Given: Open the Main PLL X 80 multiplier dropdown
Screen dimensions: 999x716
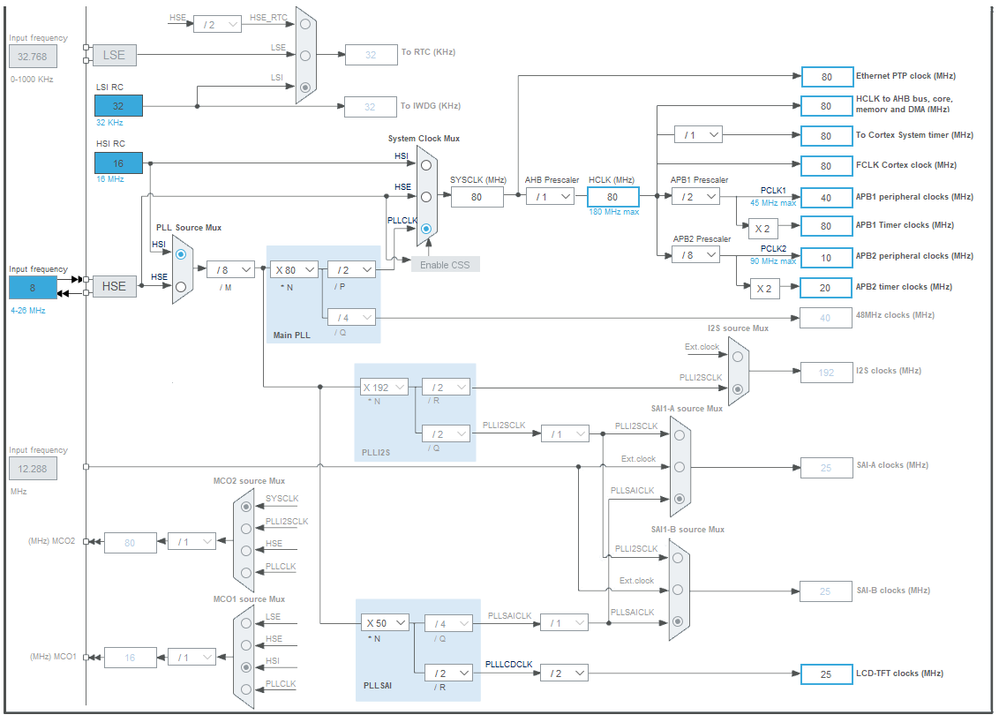Looking at the screenshot, I should tap(294, 269).
